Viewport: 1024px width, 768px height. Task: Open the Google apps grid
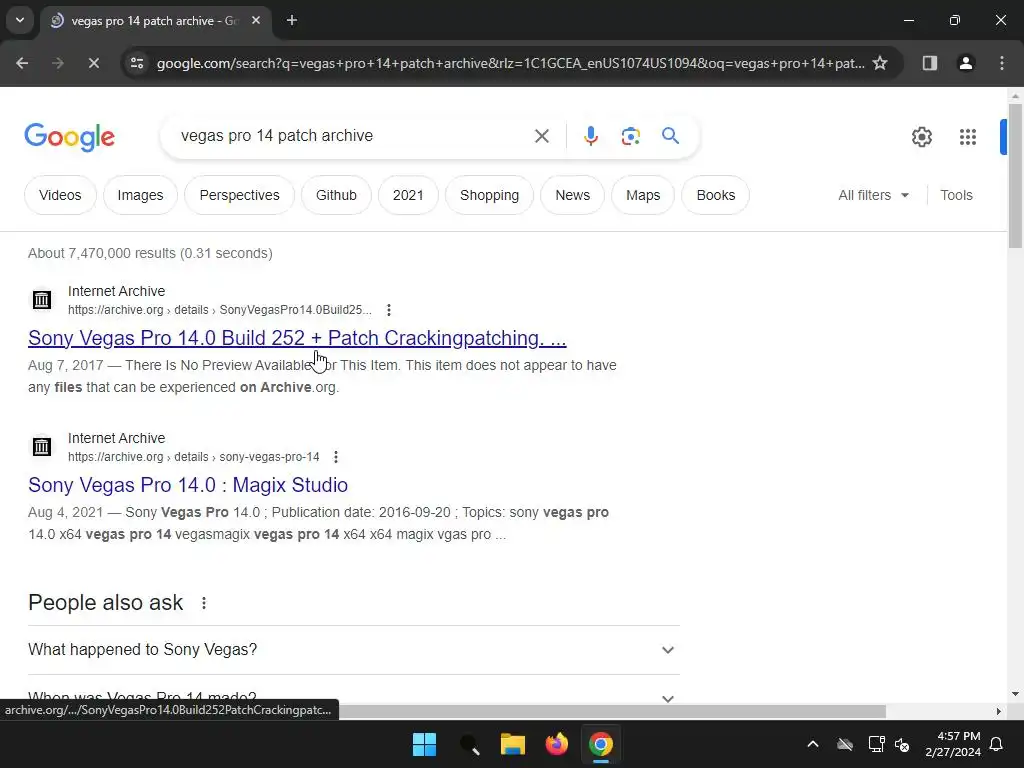pyautogui.click(x=968, y=136)
